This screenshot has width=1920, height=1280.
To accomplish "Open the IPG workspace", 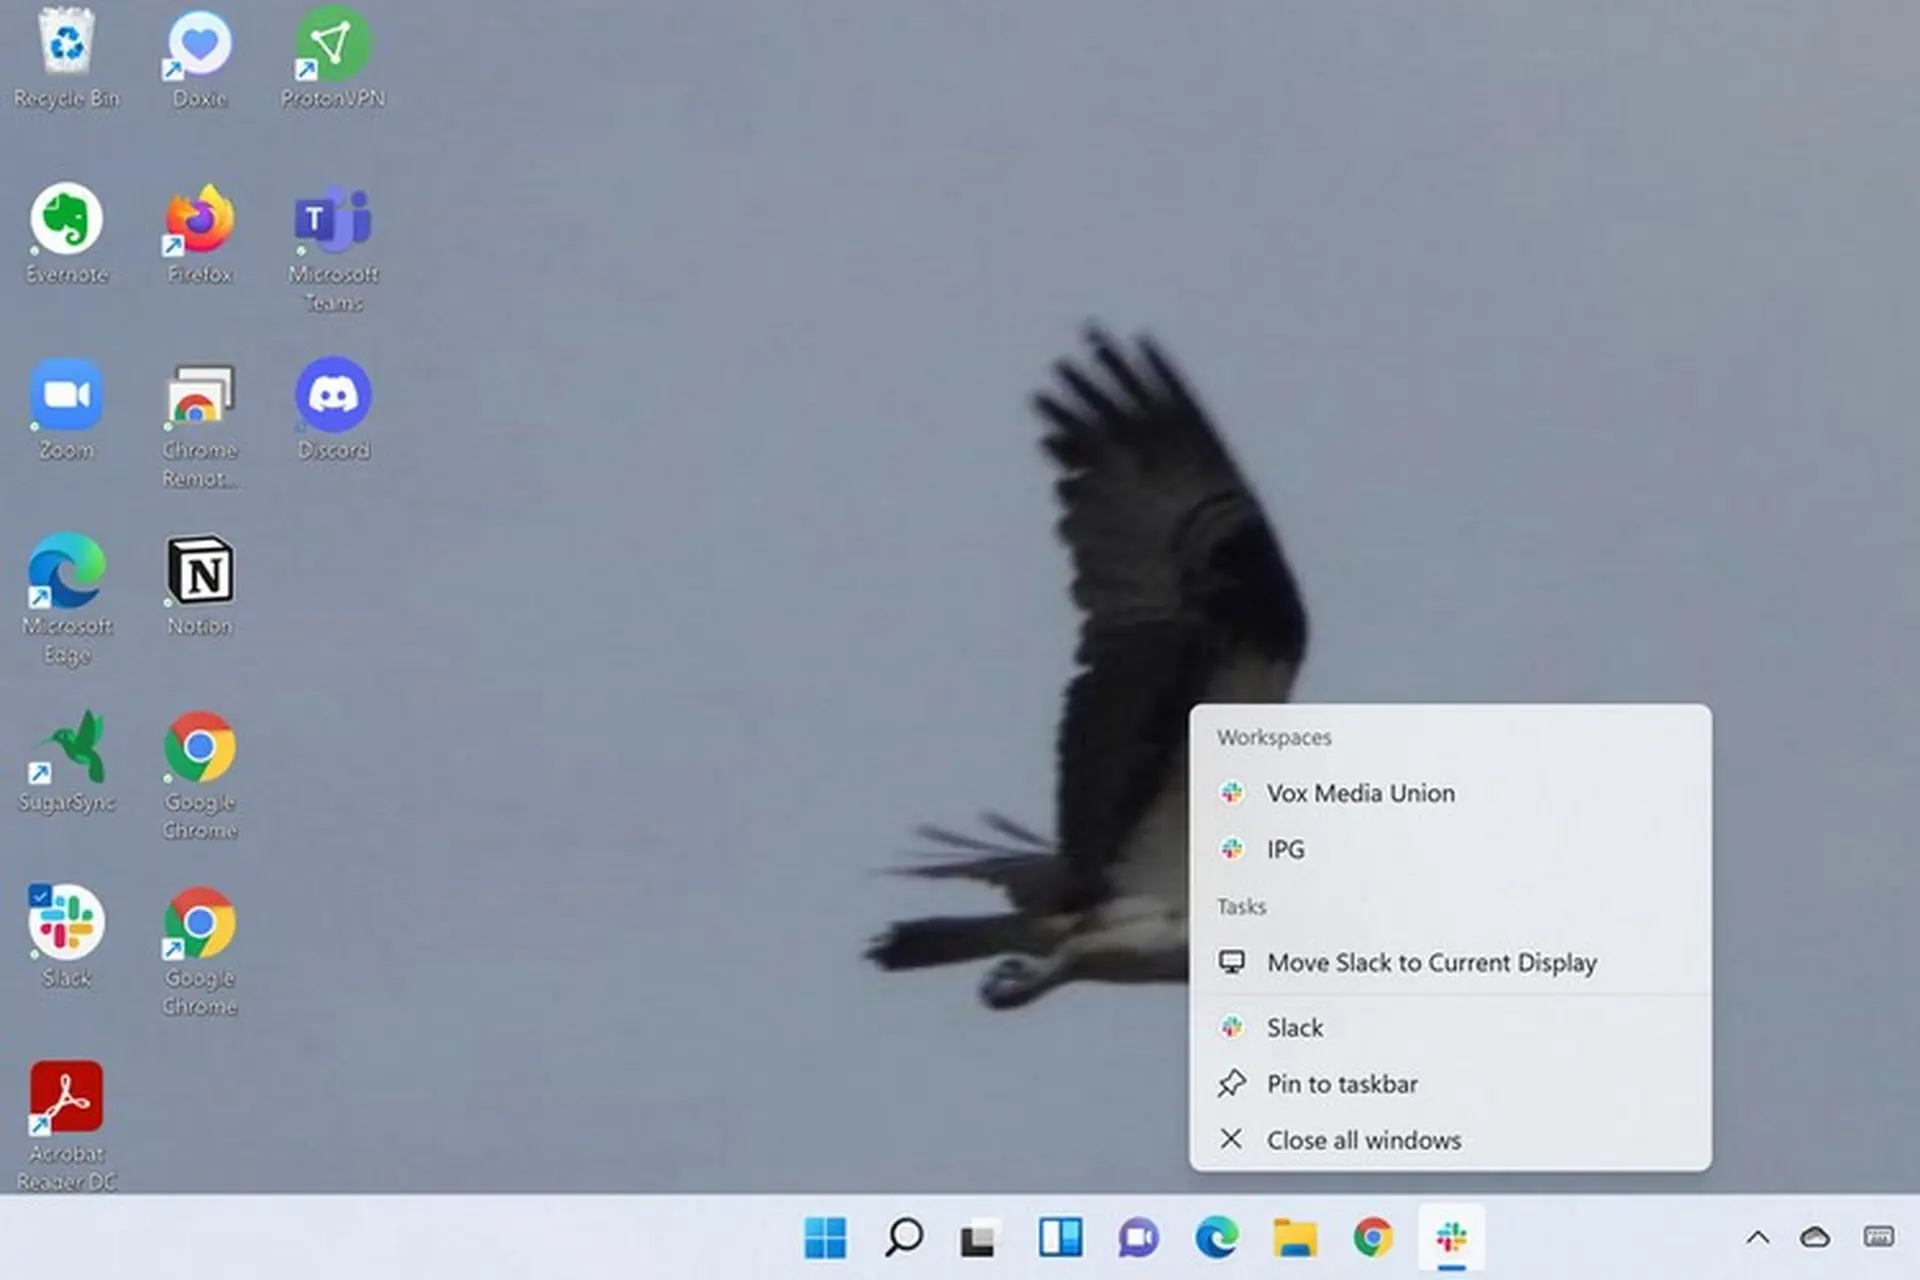I will 1284,849.
